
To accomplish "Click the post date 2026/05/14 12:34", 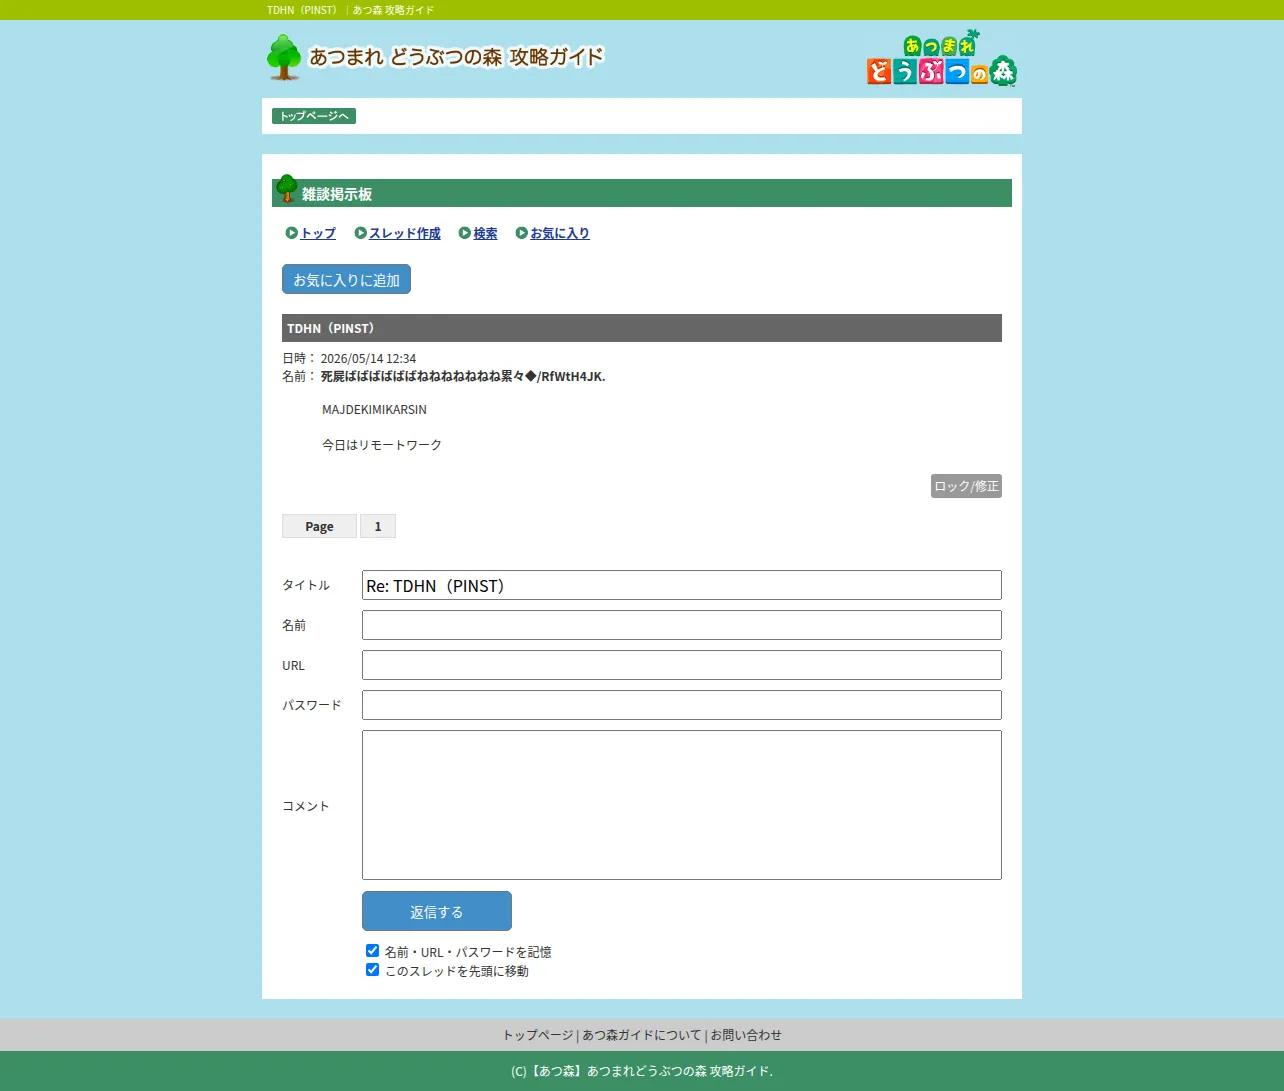I will (x=368, y=358).
